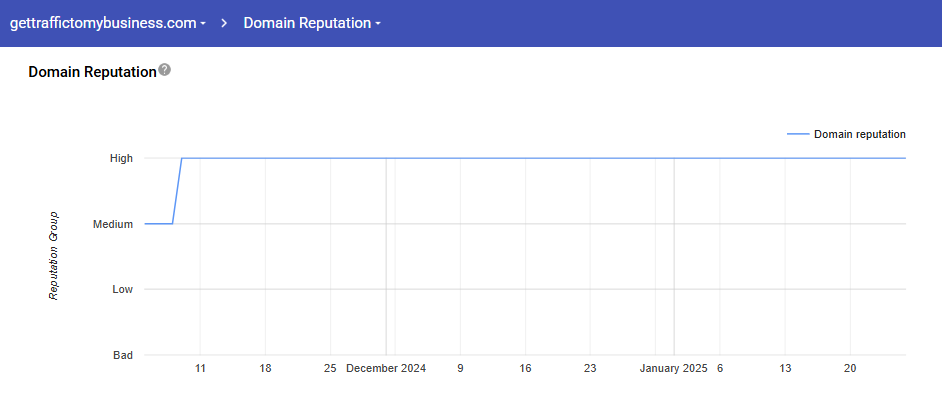Click the blue legend line swatch
This screenshot has height=402, width=942.
tap(797, 134)
